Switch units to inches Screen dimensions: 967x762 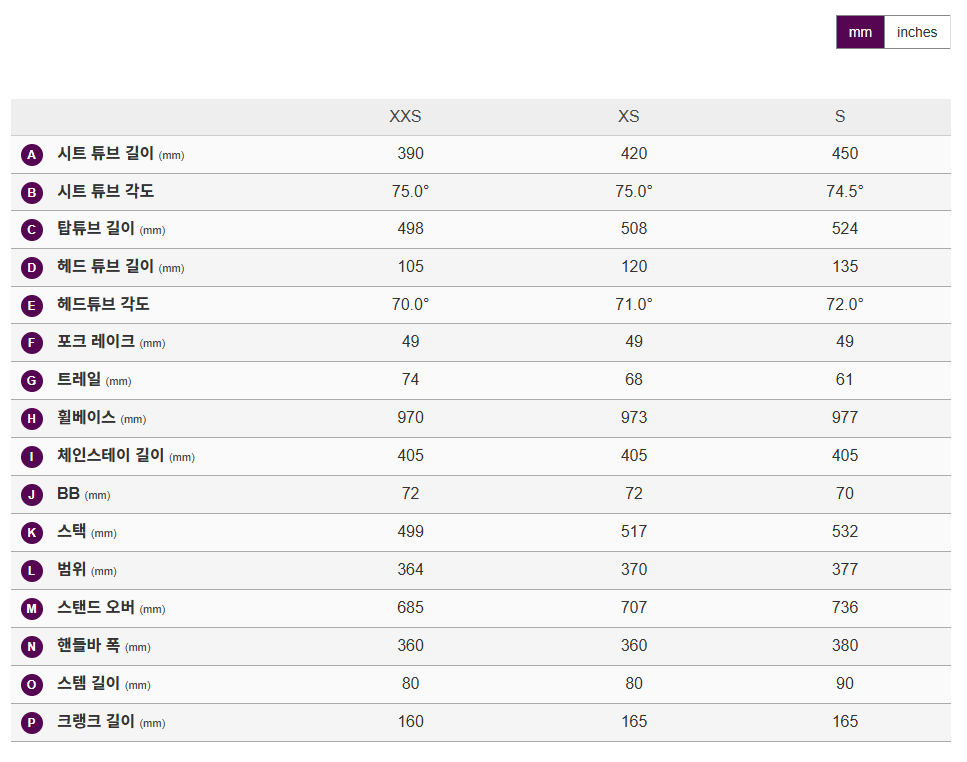[917, 32]
